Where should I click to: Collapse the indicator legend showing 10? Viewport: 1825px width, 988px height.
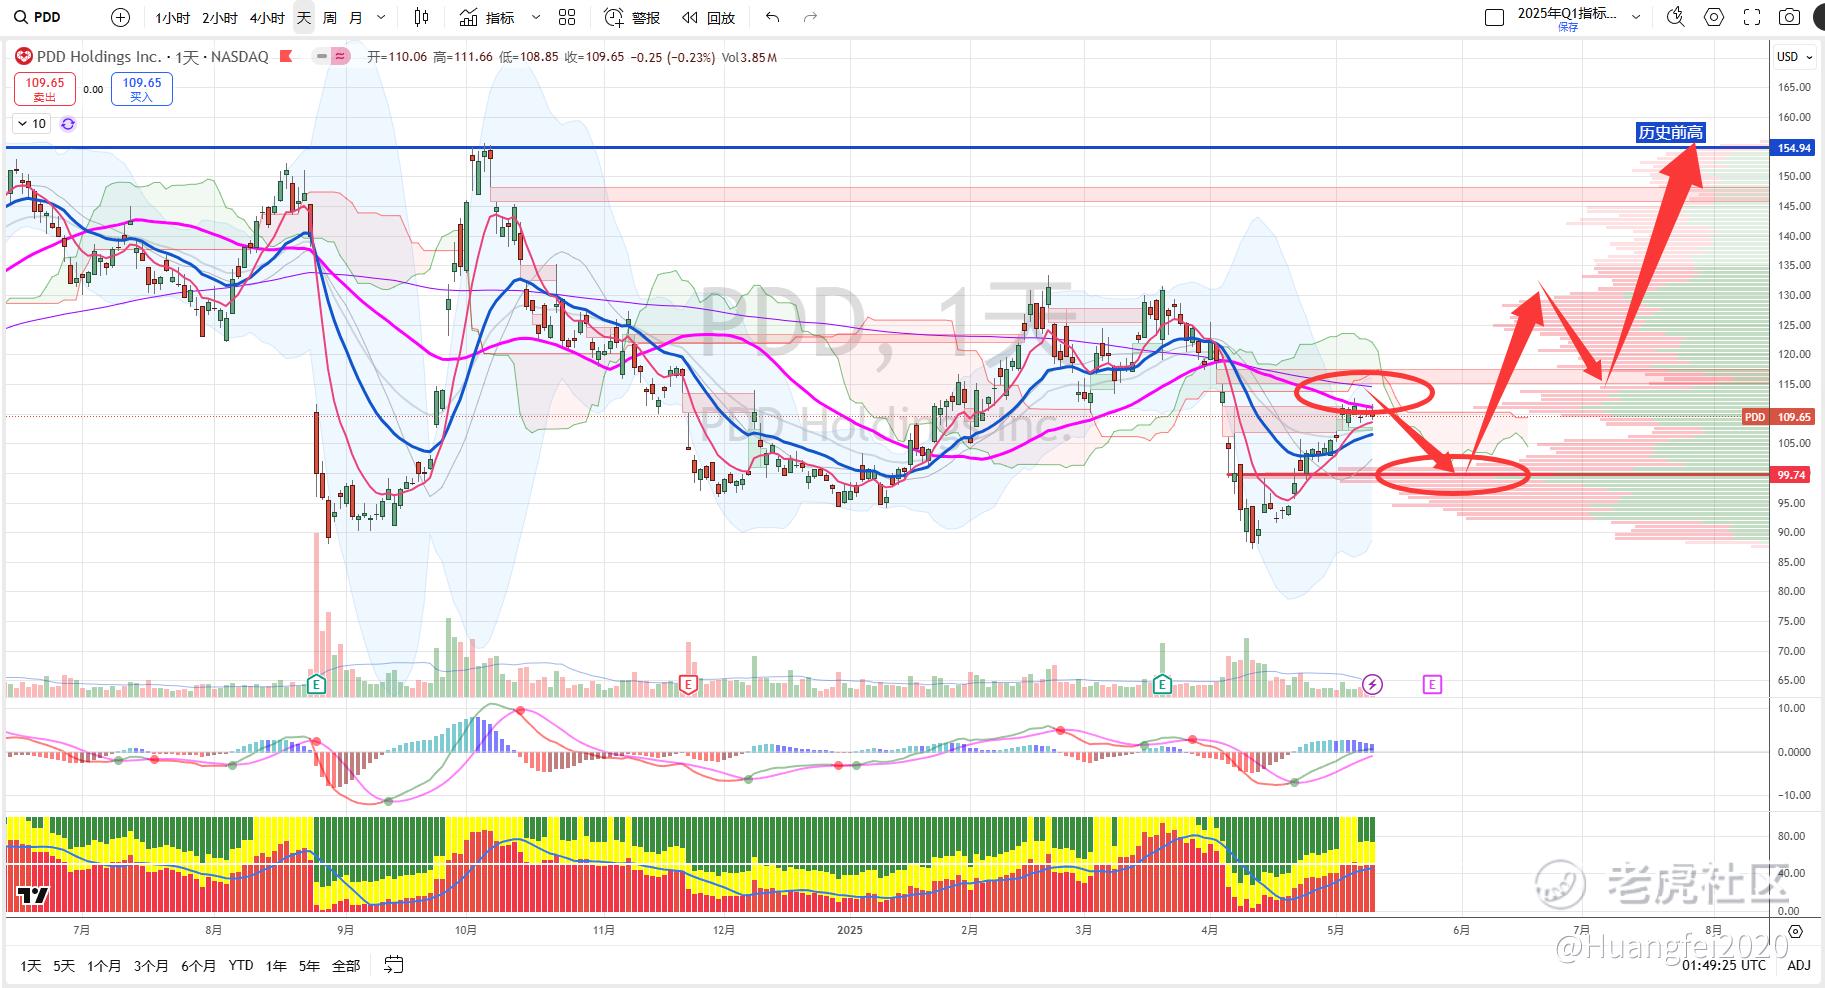point(31,124)
